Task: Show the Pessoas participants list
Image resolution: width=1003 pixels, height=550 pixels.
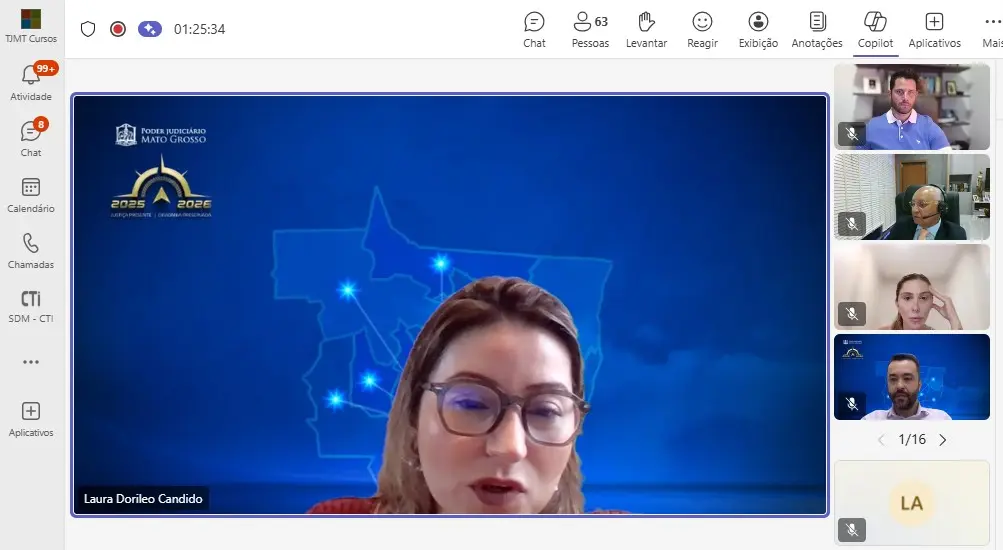Action: coord(590,29)
